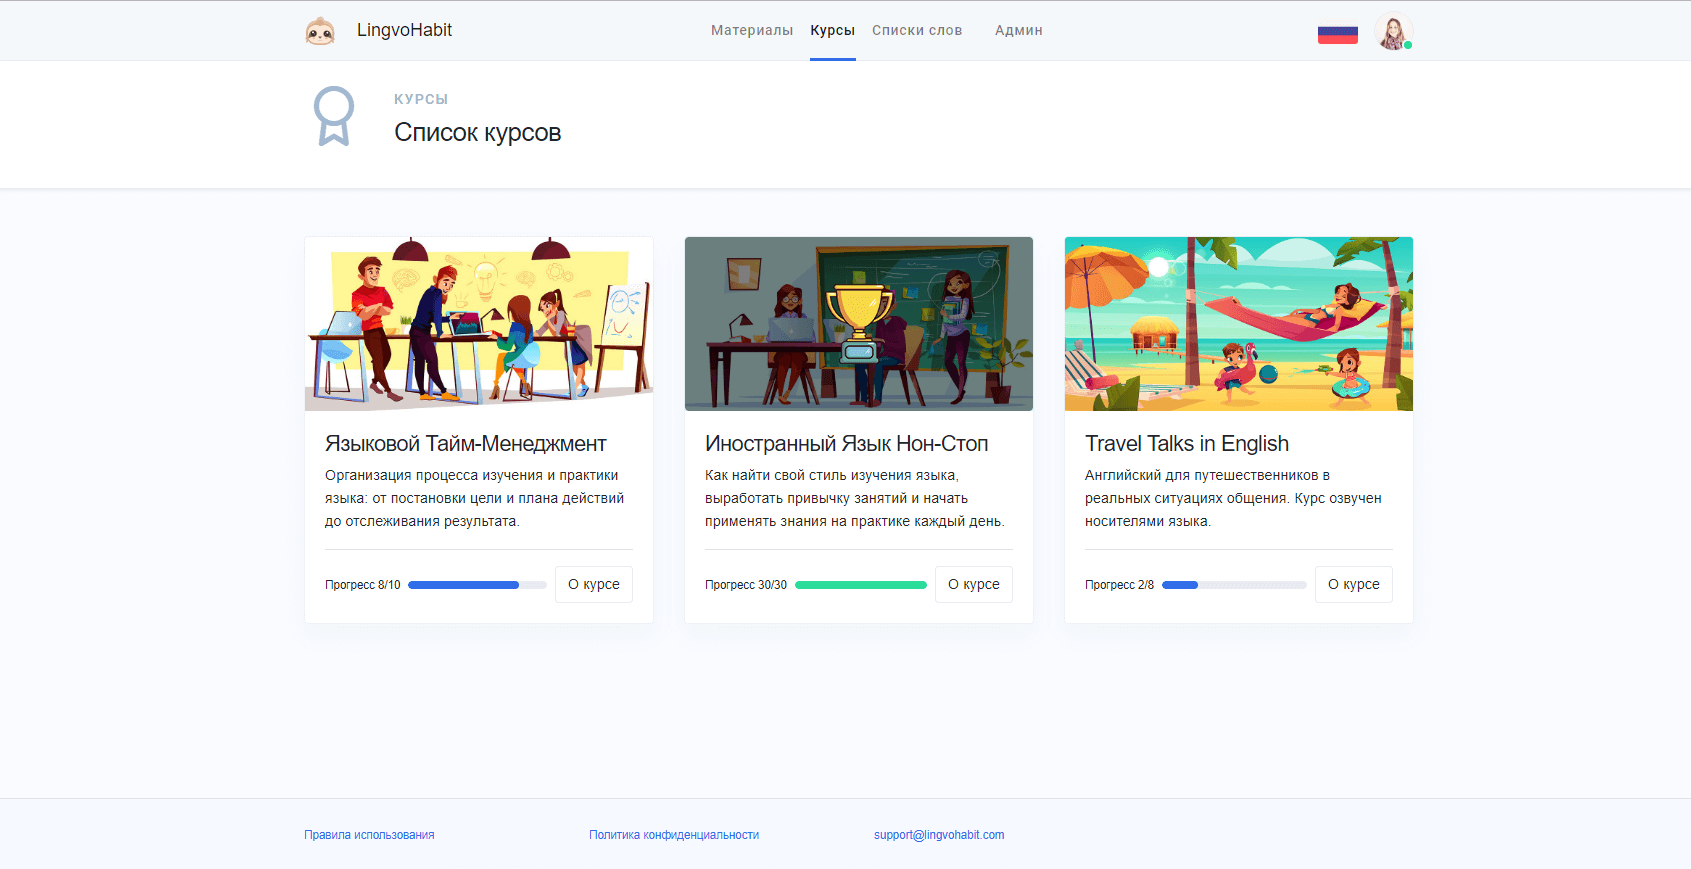Switch to the Админ tab
The width and height of the screenshot is (1691, 869).
click(x=1019, y=30)
